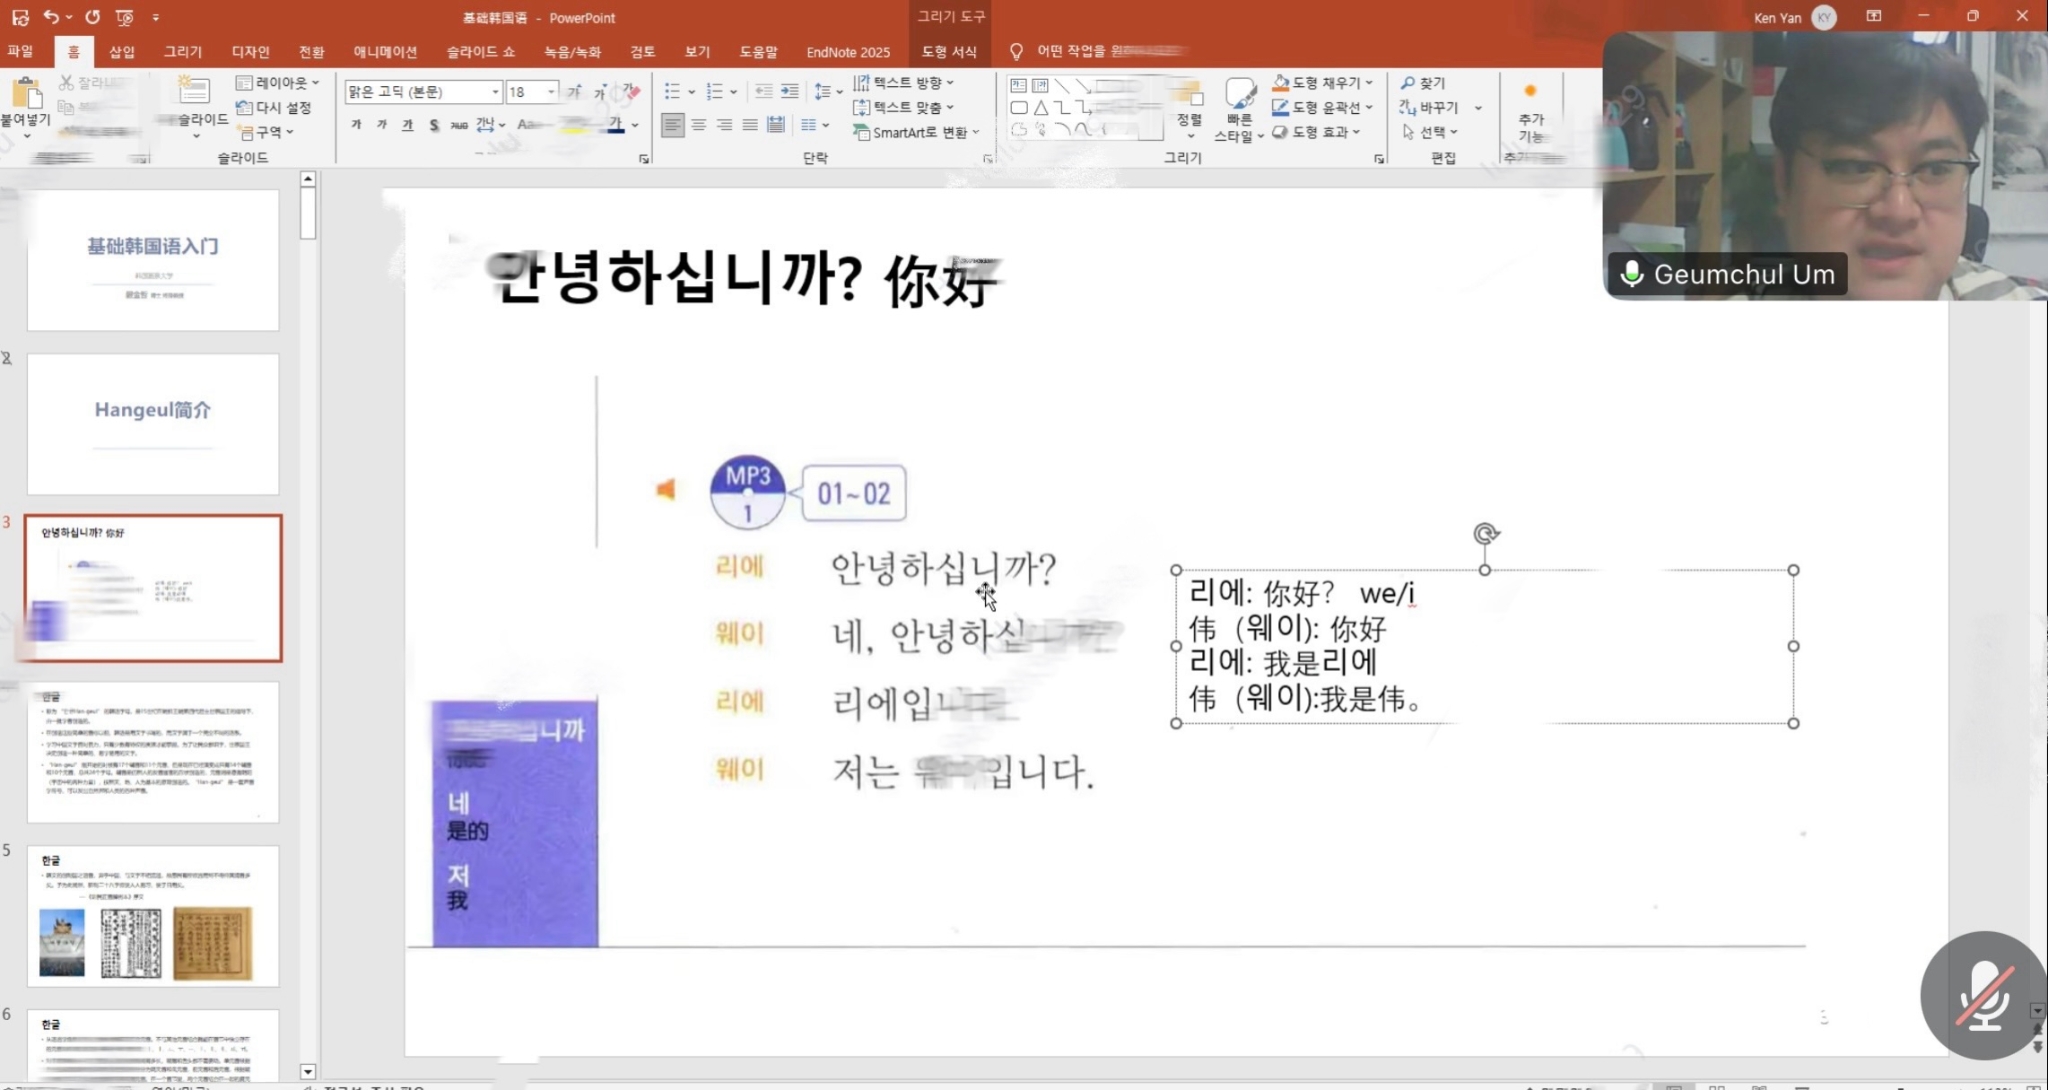The image size is (2048, 1090).
Task: Expand the font size dropdown
Action: 551,91
